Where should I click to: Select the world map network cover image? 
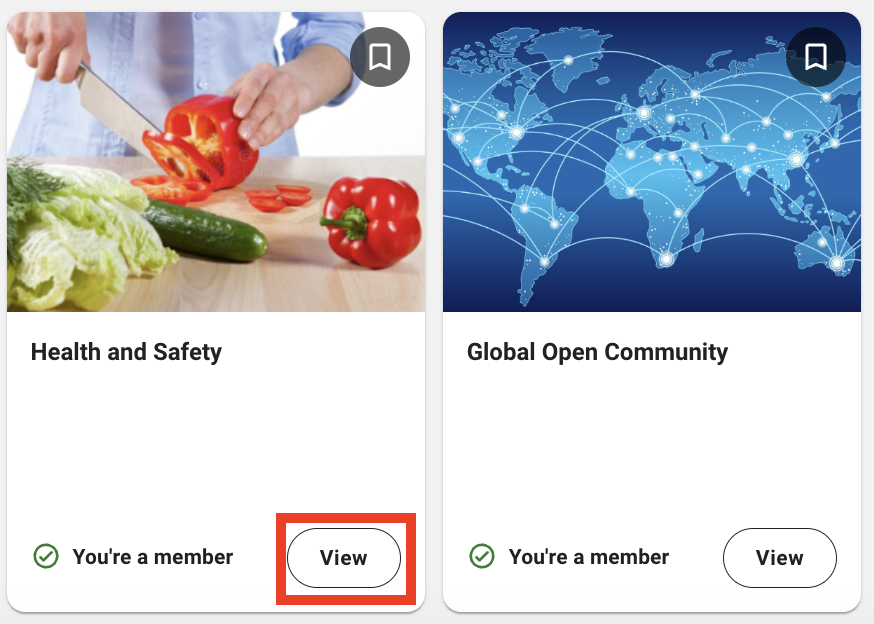coord(652,162)
